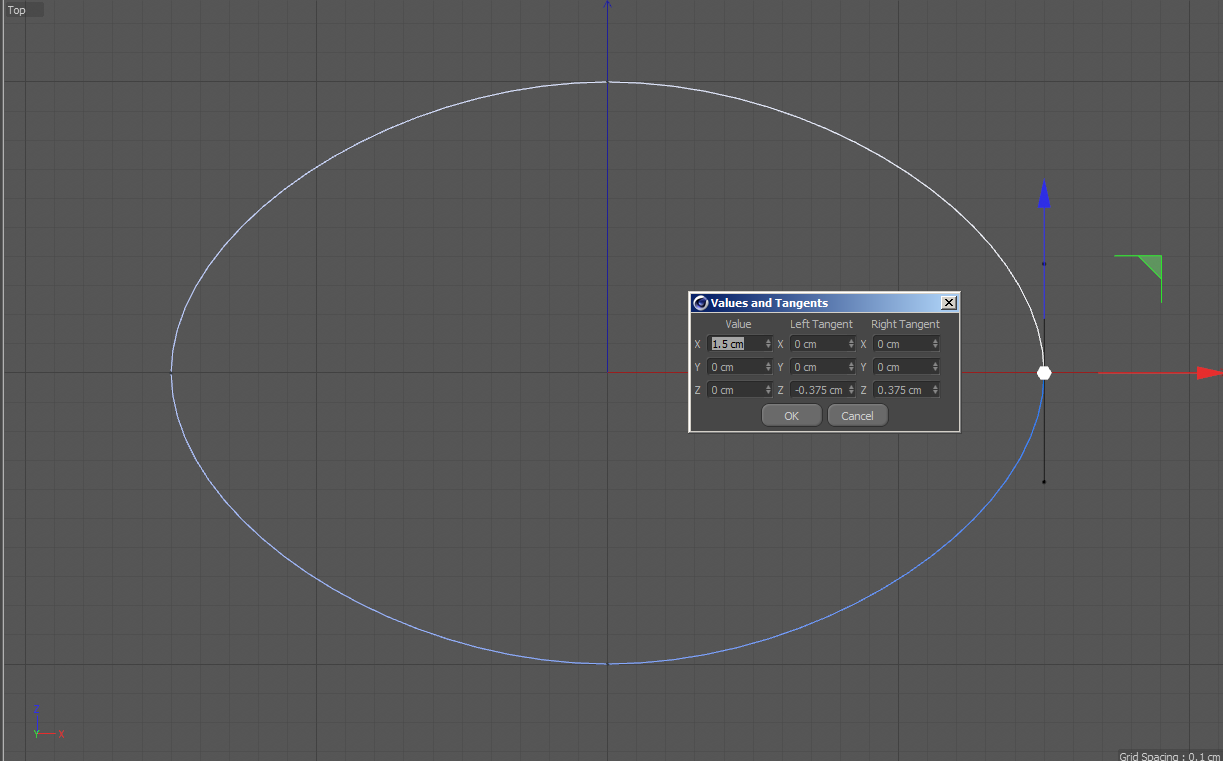Select the Left Tangent X field
This screenshot has height=761, width=1223.
point(818,344)
